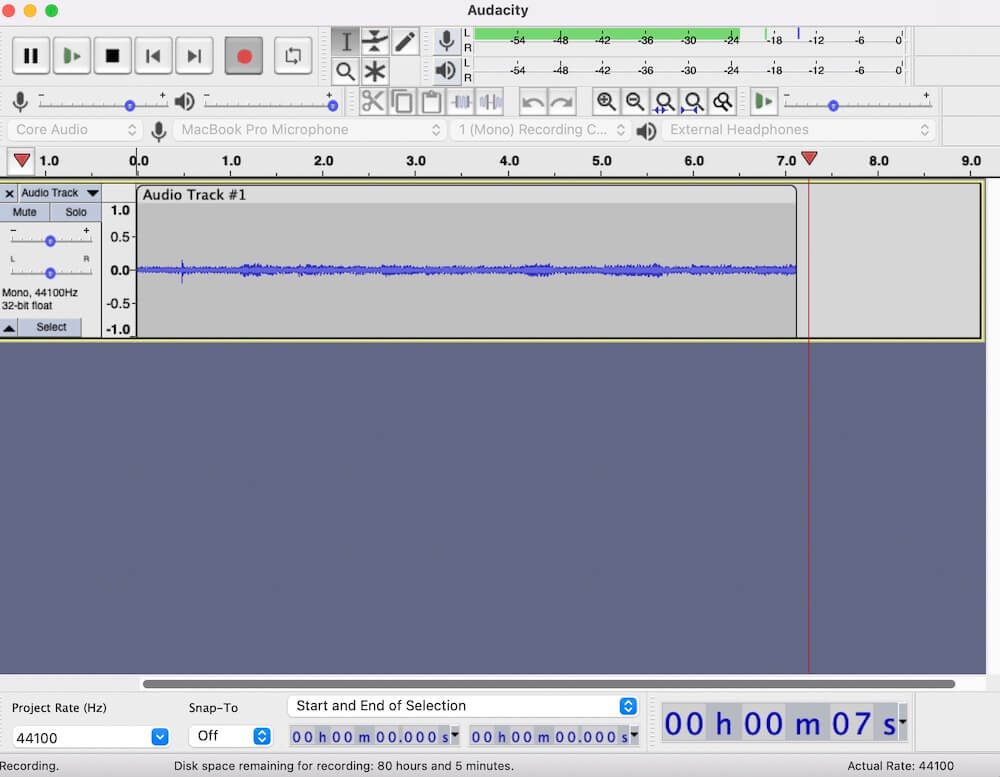Click the Paste clipboard icon
This screenshot has height=777, width=1000.
pyautogui.click(x=431, y=101)
